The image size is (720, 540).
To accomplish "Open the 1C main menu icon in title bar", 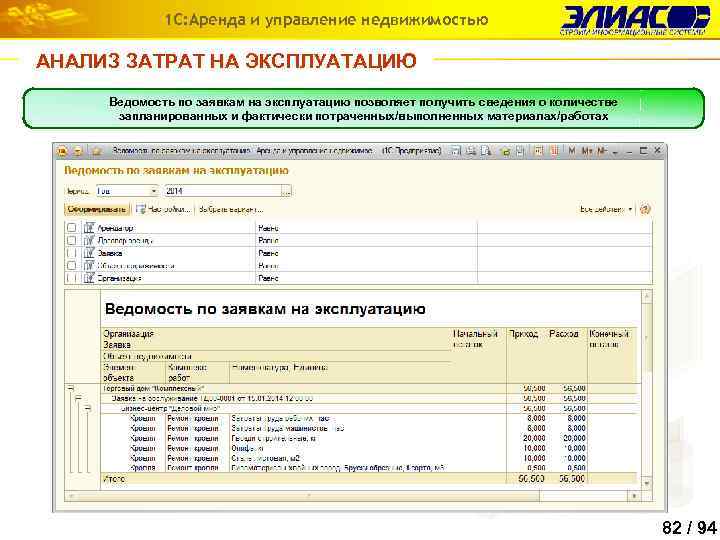I will [x=62, y=151].
